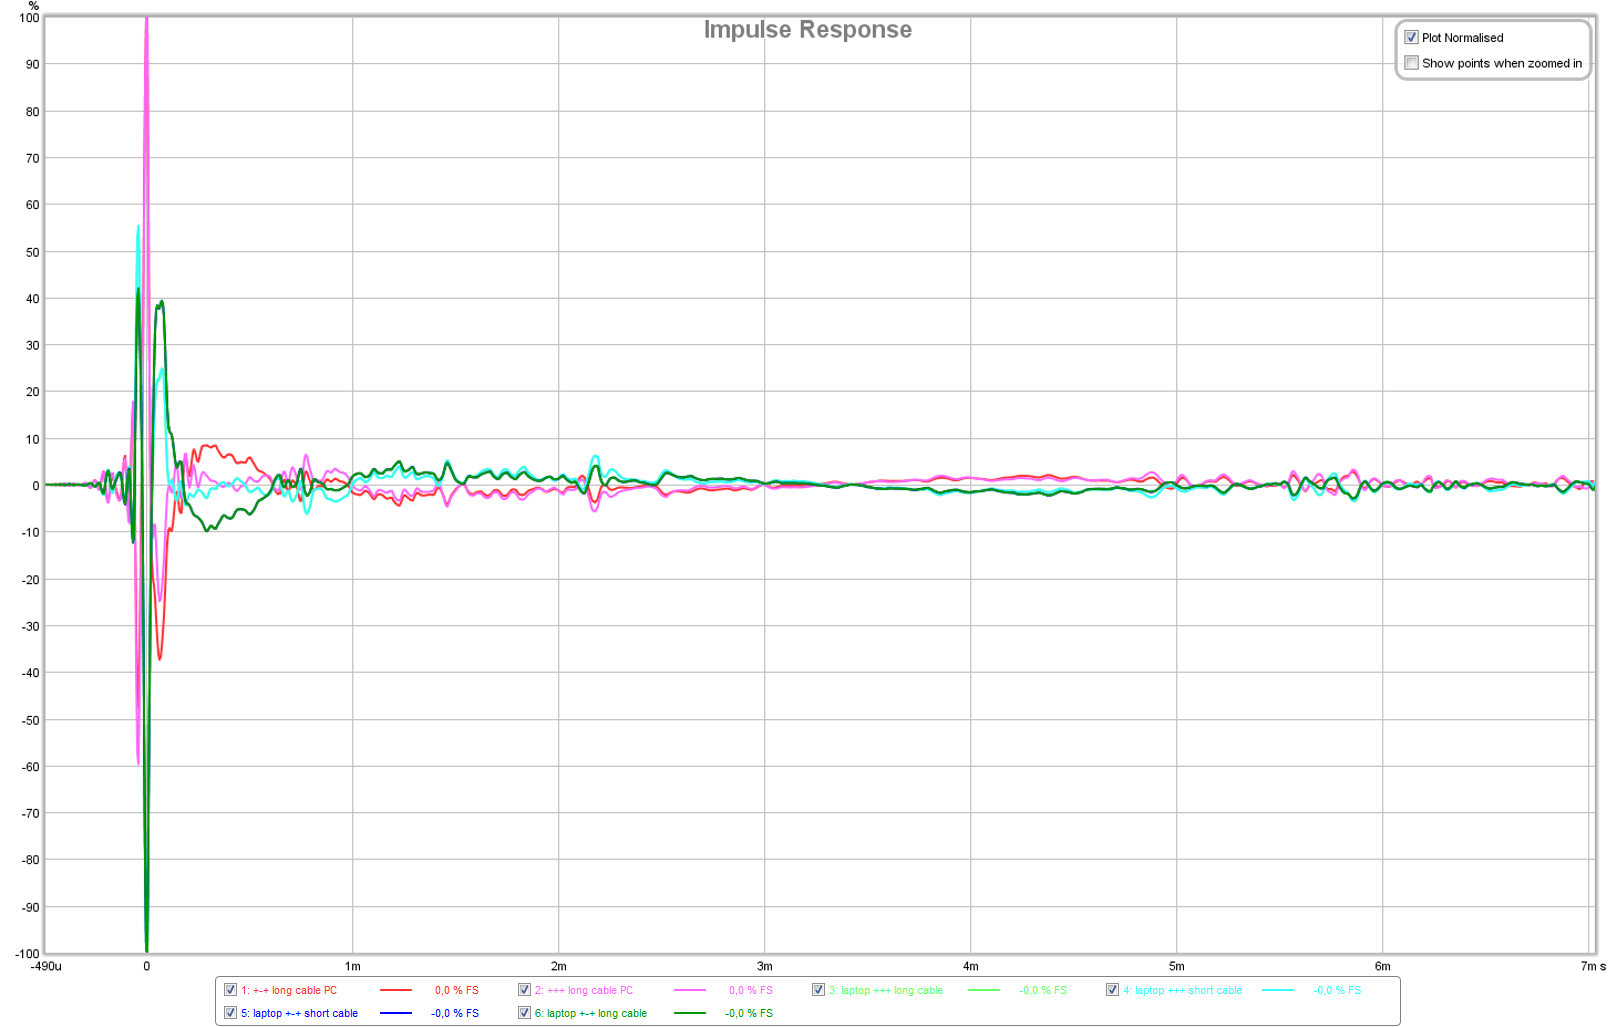
Task: Uncheck trace 3 'laptop +++ long cable'
Action: pos(818,990)
